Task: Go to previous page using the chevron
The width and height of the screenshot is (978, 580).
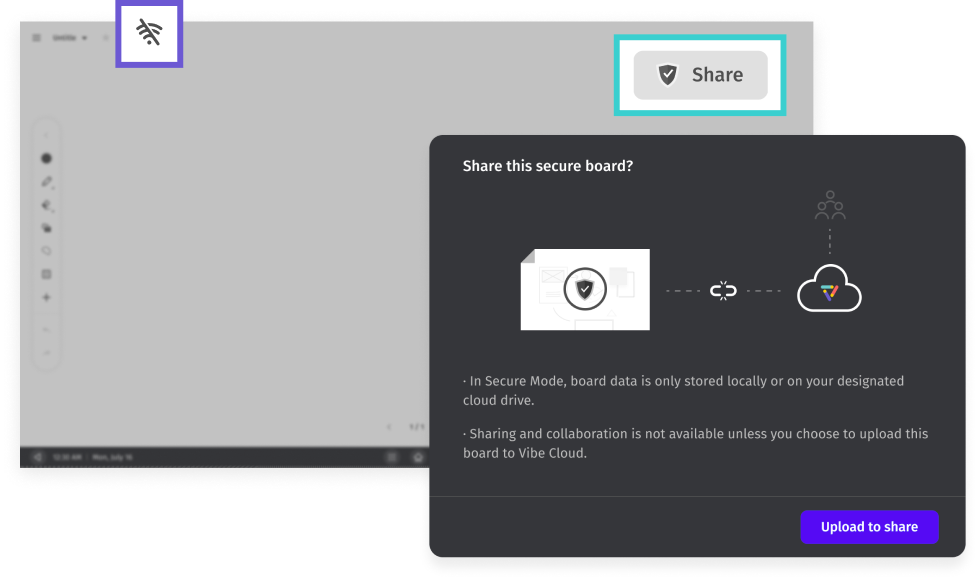Action: [389, 427]
